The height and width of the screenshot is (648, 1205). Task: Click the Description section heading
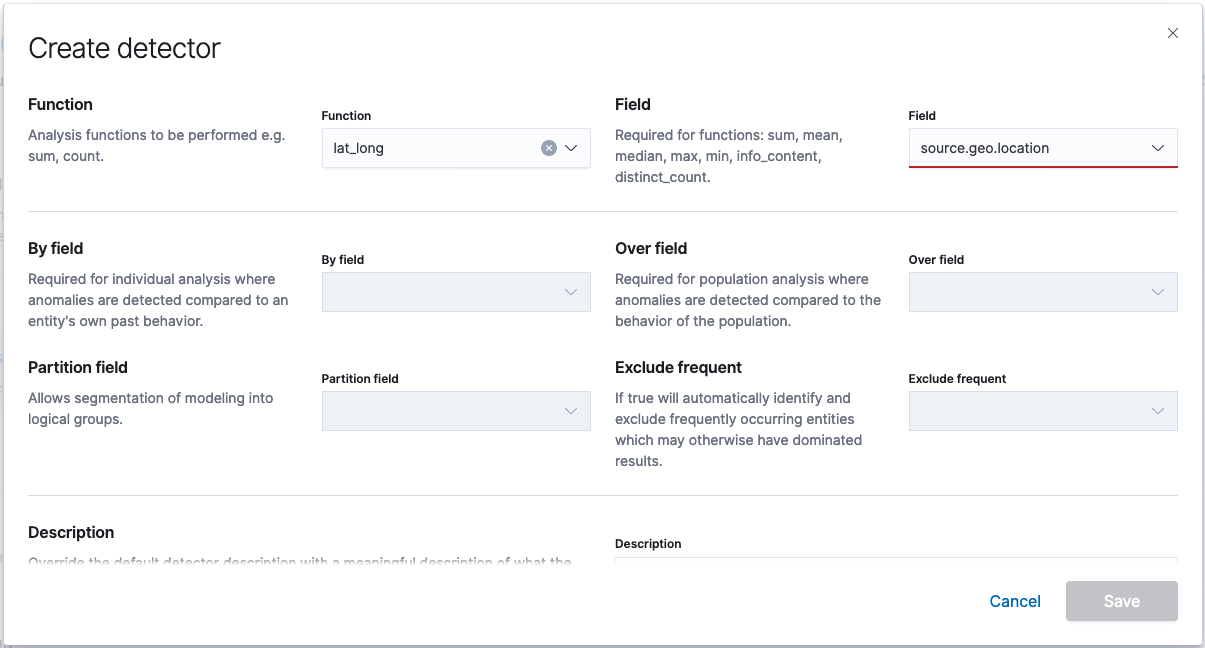click(71, 532)
